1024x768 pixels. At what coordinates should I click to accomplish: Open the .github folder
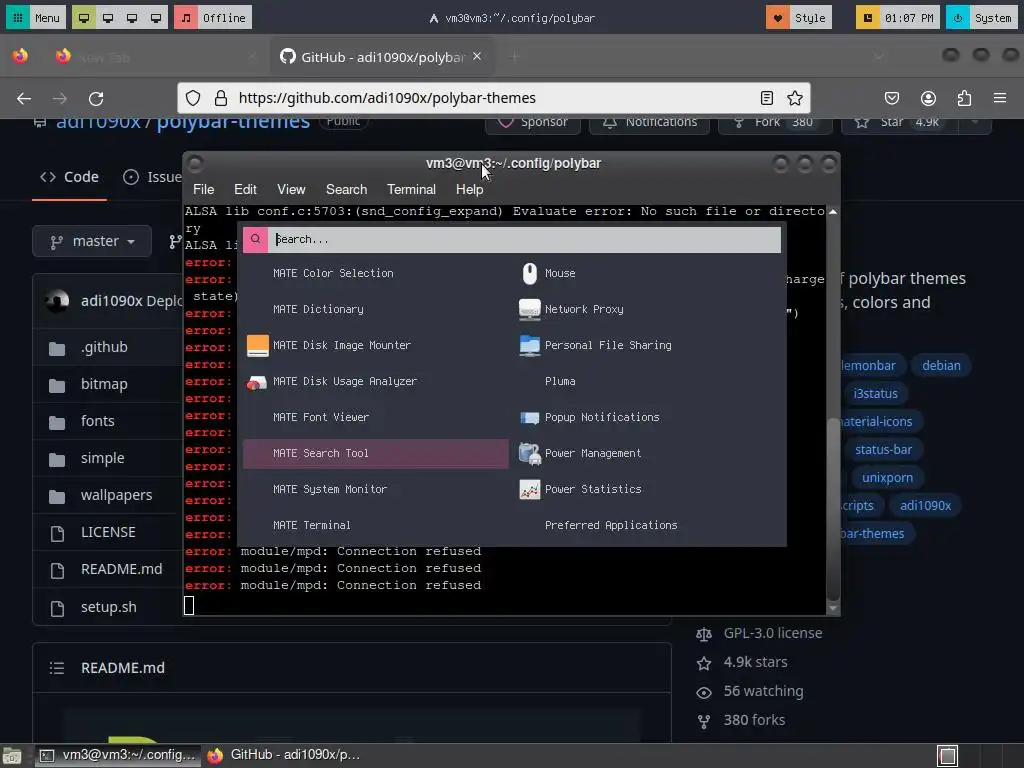pyautogui.click(x=104, y=347)
